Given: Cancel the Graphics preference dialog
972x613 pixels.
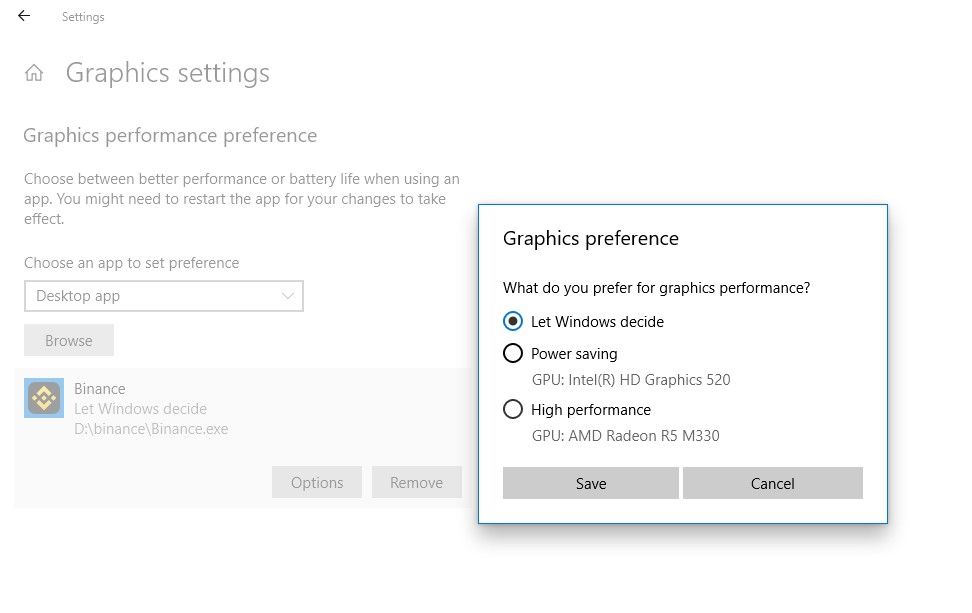Looking at the screenshot, I should [772, 483].
